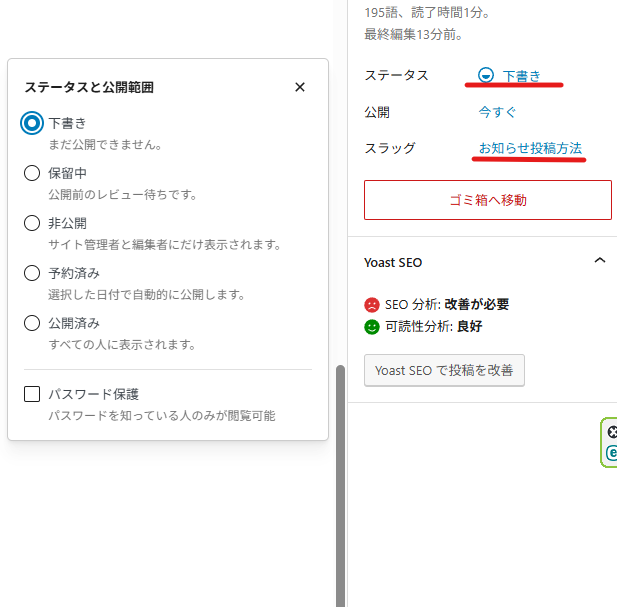Image resolution: width=617 pixels, height=607 pixels.
Task: Set status to 非公開
Action: [32, 223]
